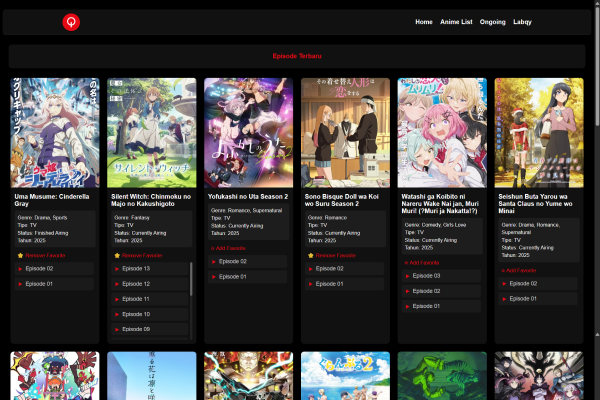Click play icon for Yofukashi no Uta Episode 01
Image resolution: width=600 pixels, height=400 pixels.
tap(214, 276)
